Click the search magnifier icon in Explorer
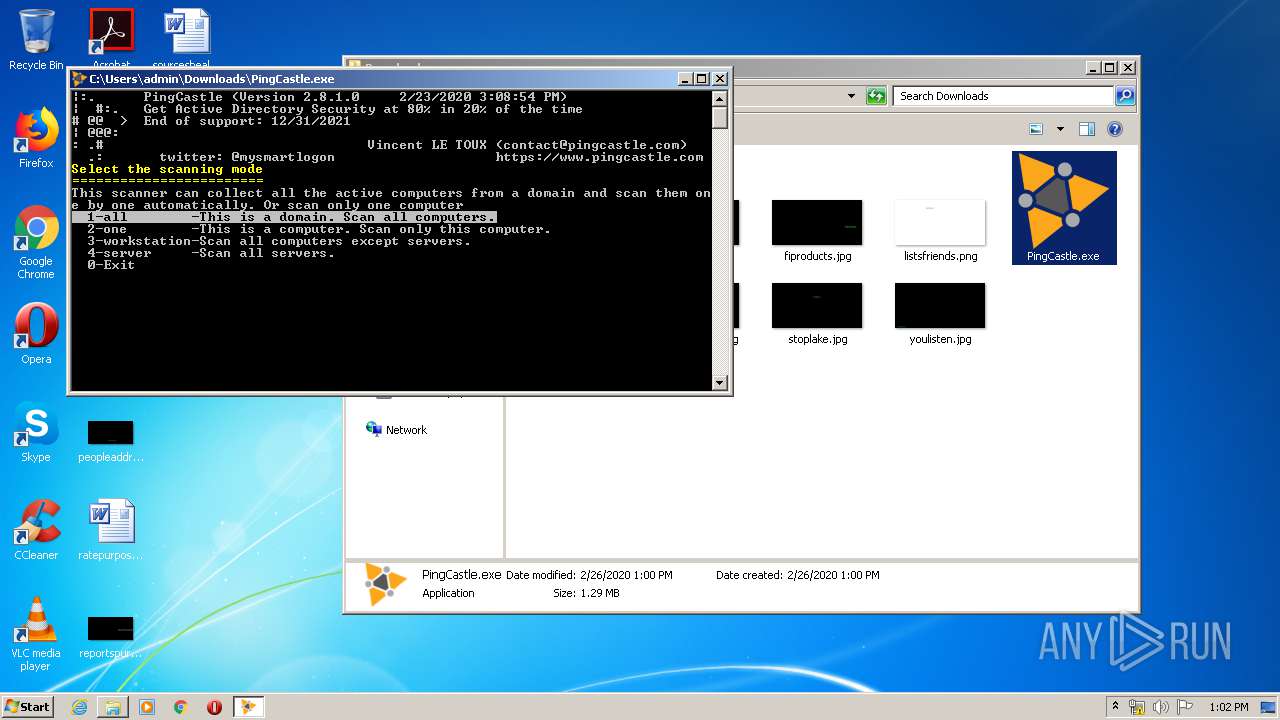 click(1125, 96)
